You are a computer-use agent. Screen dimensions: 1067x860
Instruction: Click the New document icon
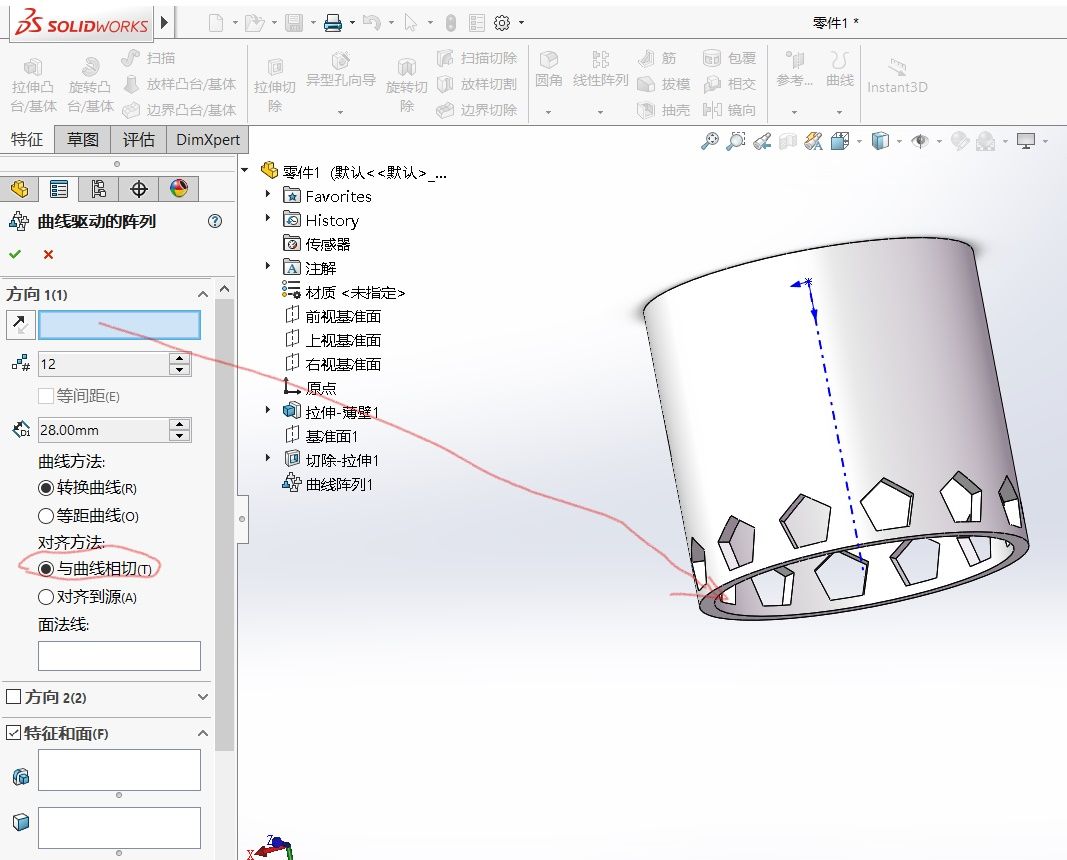point(216,23)
